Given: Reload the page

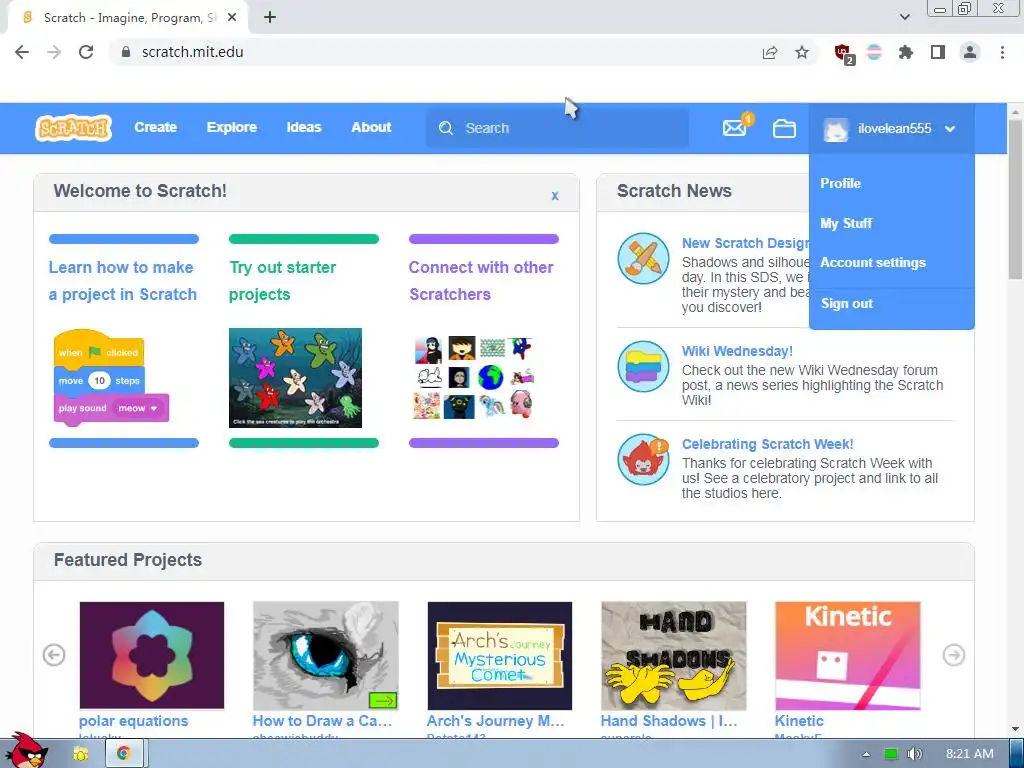Looking at the screenshot, I should 86,52.
